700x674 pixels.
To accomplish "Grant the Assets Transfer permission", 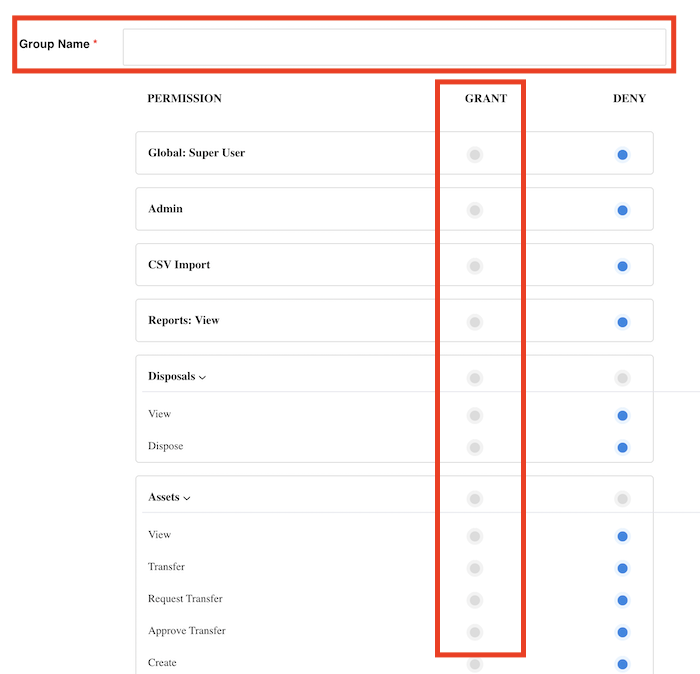I will pos(475,568).
